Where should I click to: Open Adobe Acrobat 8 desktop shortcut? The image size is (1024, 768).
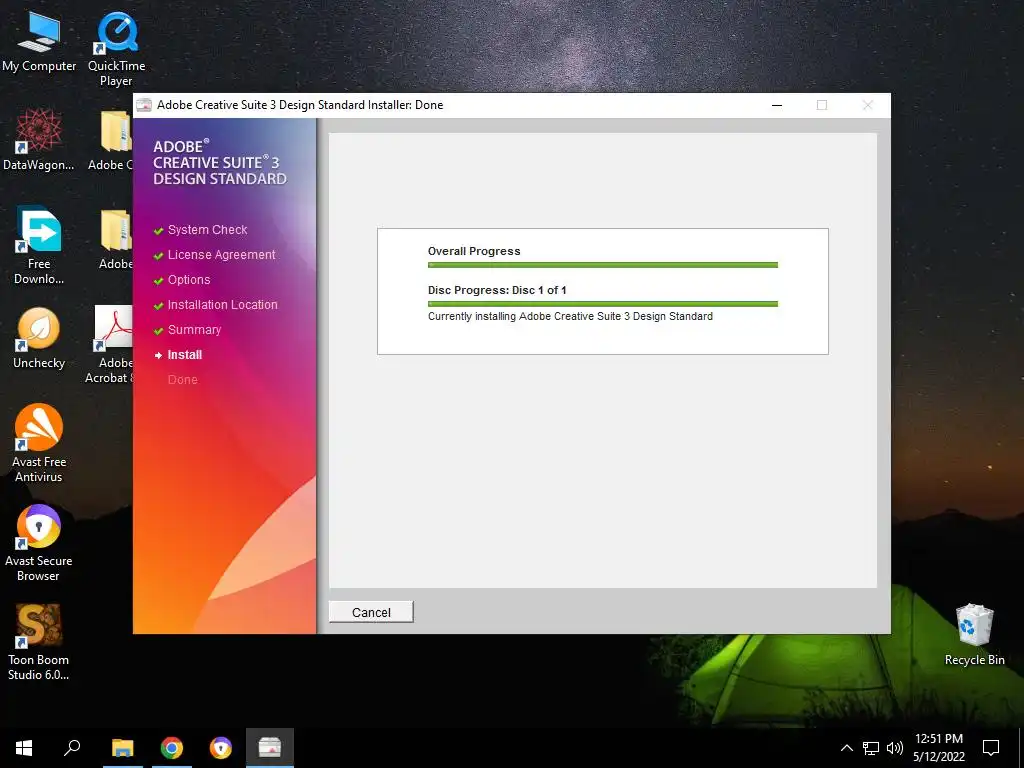(x=112, y=345)
